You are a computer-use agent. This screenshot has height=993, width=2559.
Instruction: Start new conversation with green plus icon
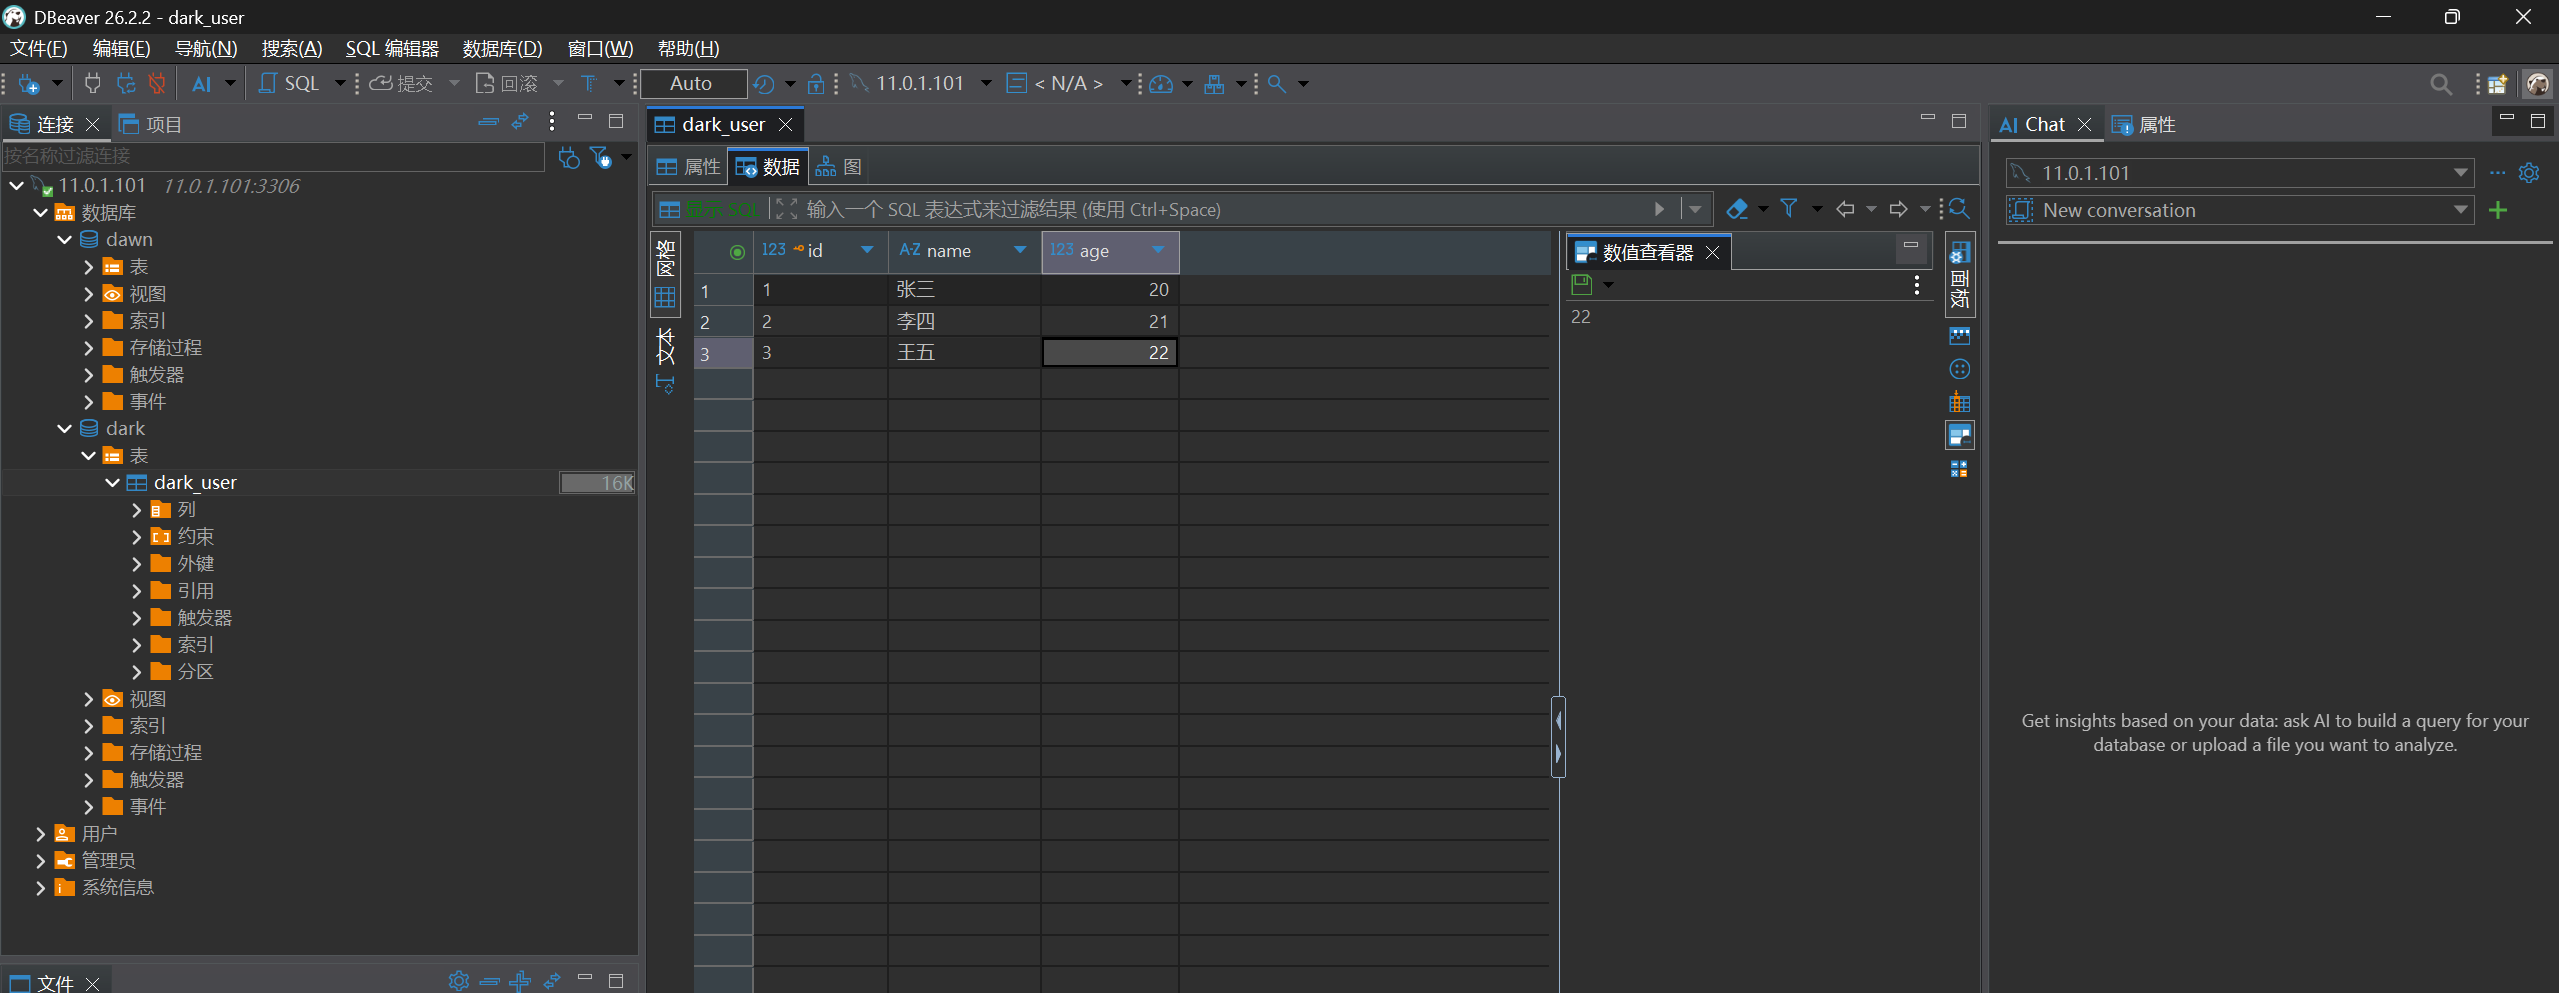tap(2498, 210)
